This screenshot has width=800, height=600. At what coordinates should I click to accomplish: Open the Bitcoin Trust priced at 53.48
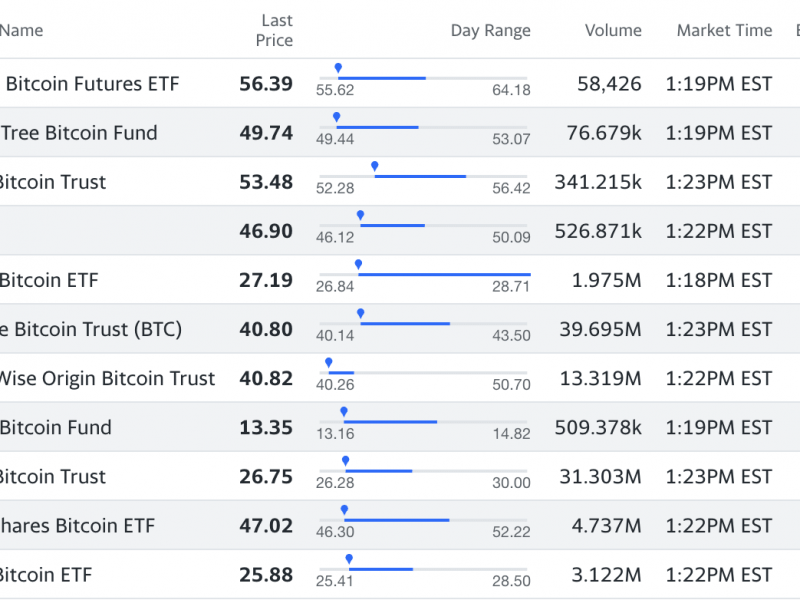pos(52,182)
